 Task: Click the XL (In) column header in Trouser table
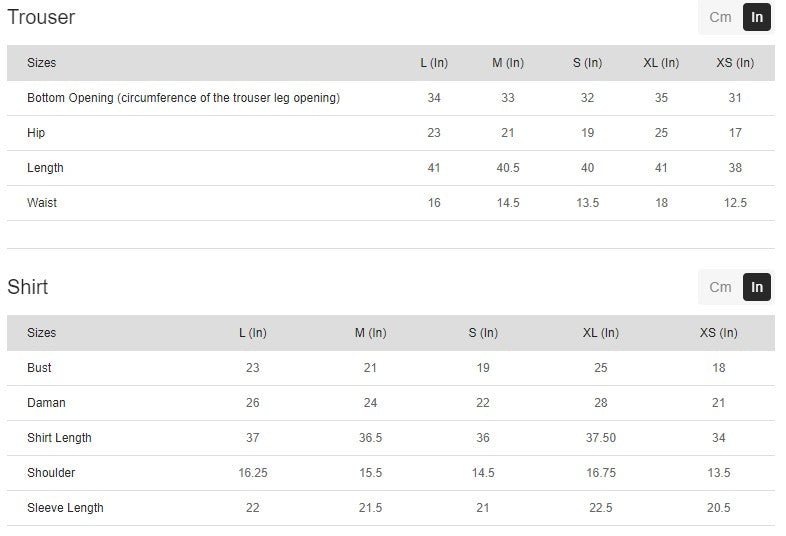pos(661,63)
